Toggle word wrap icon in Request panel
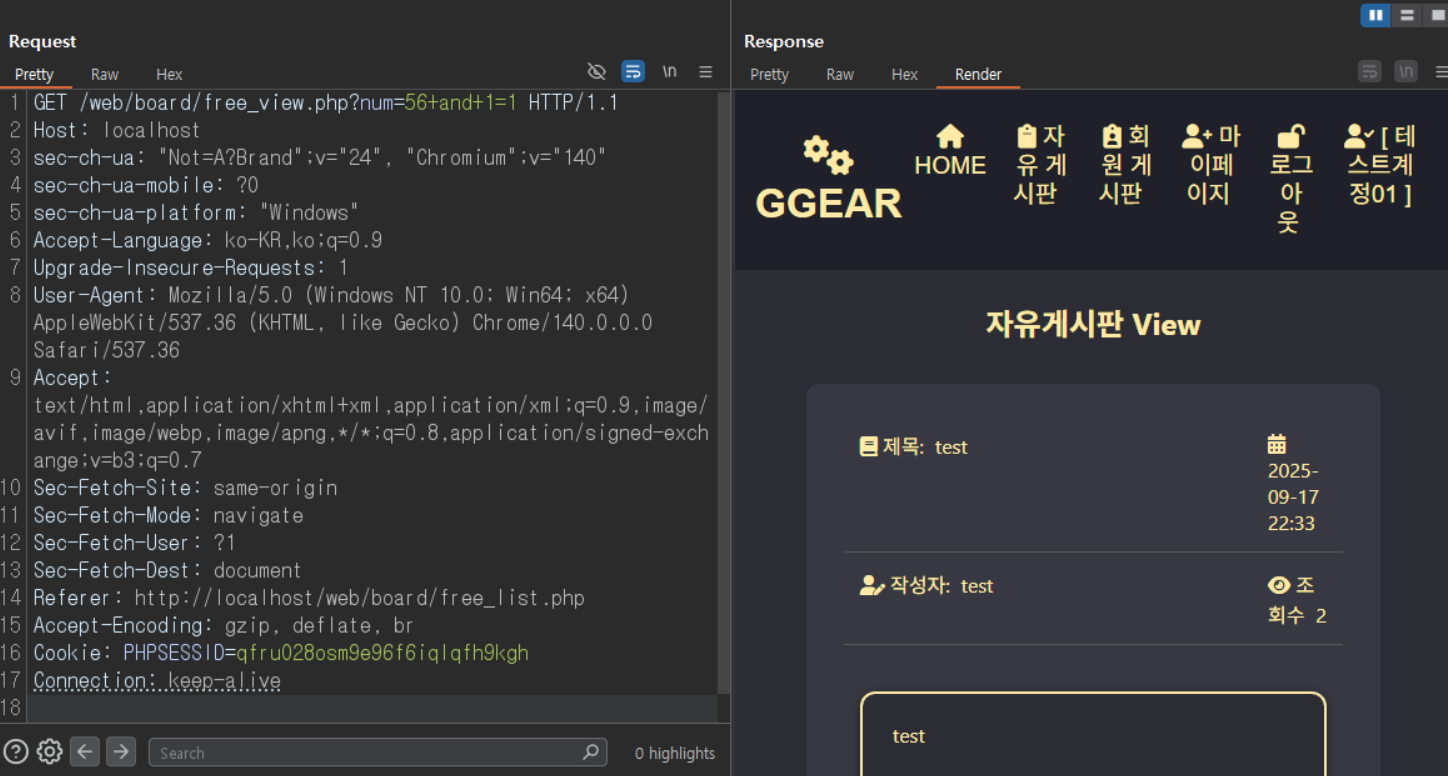Image resolution: width=1448 pixels, height=776 pixels. coord(633,72)
